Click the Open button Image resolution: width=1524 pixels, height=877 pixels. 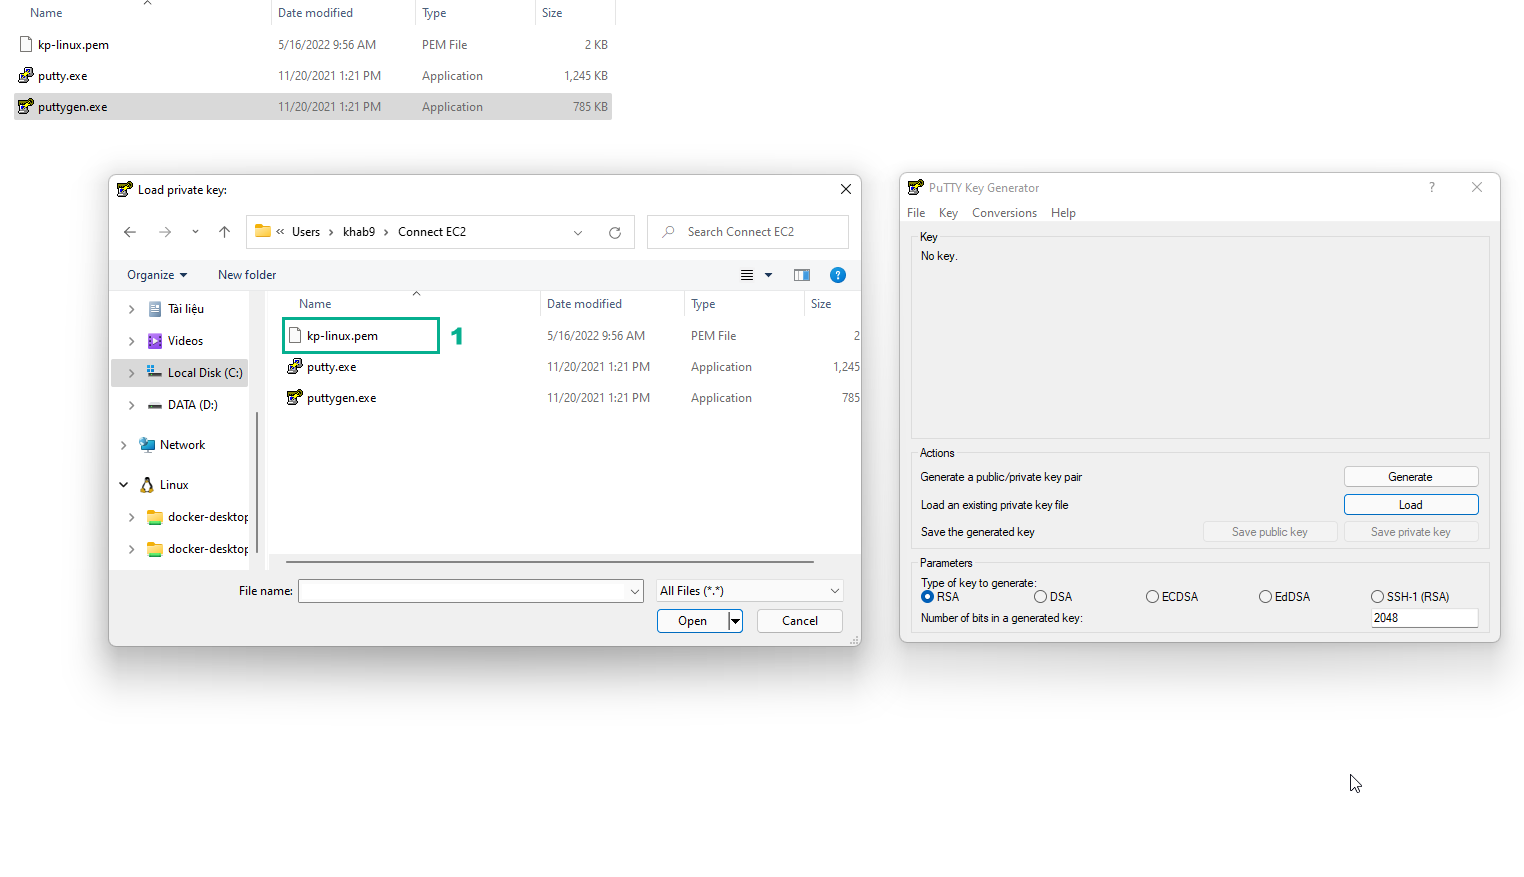[x=692, y=621]
